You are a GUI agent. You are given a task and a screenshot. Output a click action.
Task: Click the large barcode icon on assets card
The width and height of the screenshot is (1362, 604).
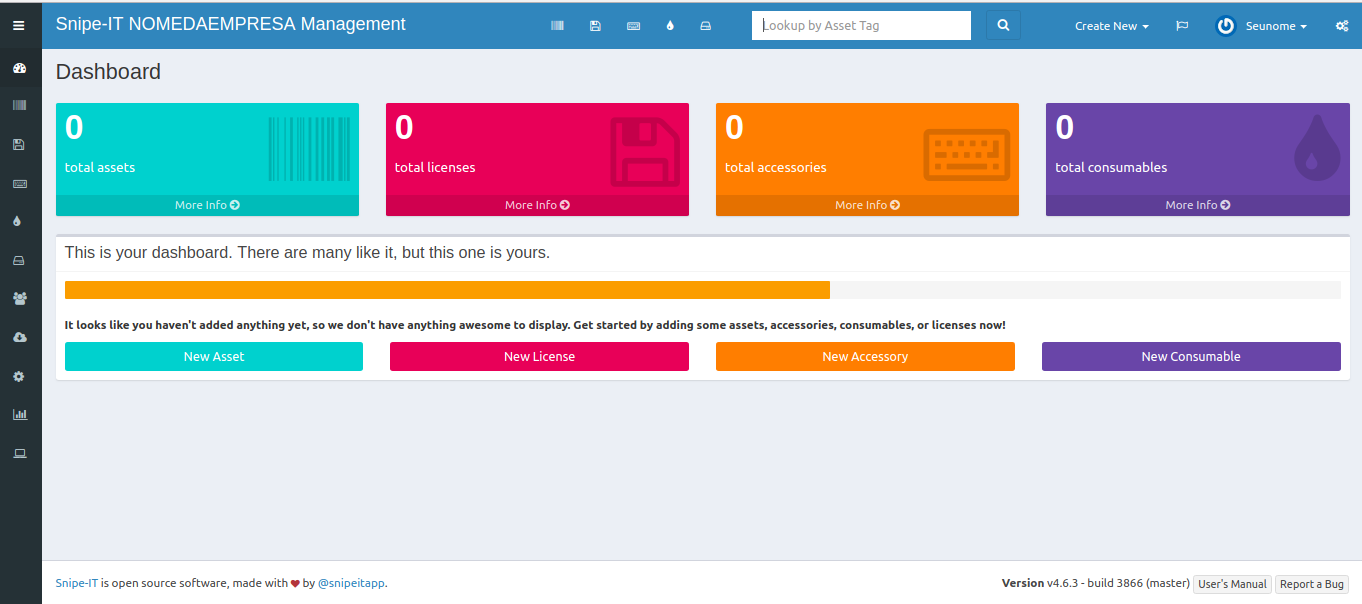309,149
